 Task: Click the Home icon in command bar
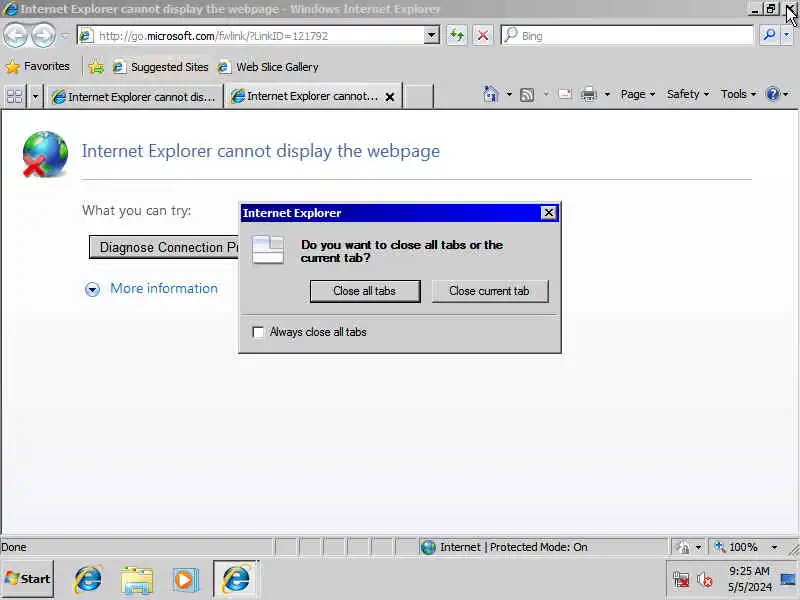[x=490, y=94]
